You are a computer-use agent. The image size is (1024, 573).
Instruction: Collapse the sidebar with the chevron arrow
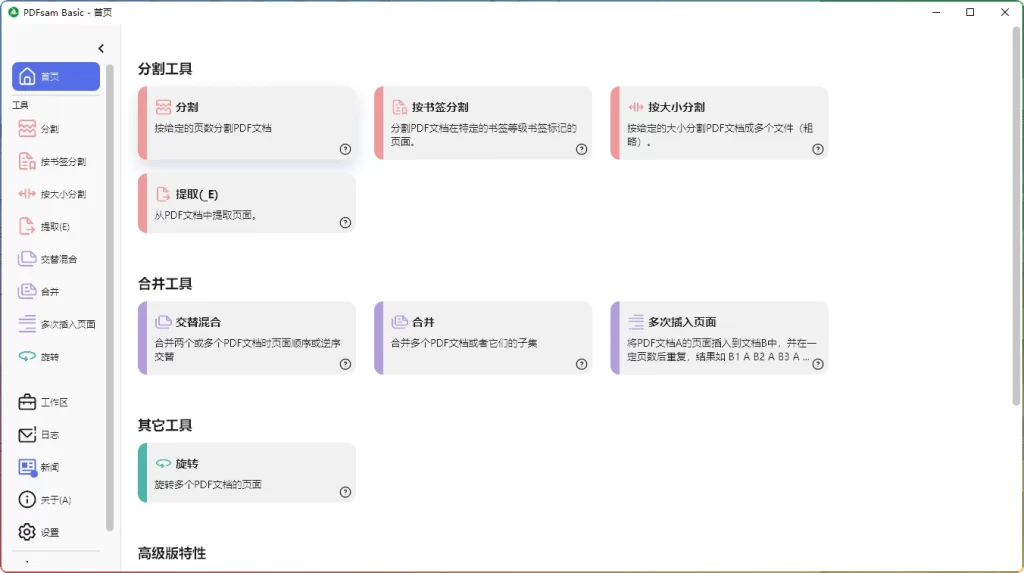tap(101, 49)
